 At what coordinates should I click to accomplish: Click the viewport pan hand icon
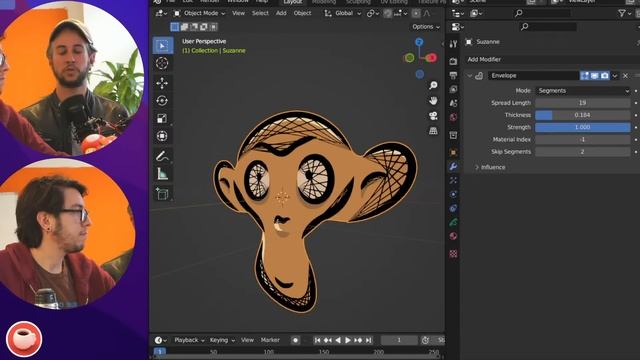pos(433,100)
